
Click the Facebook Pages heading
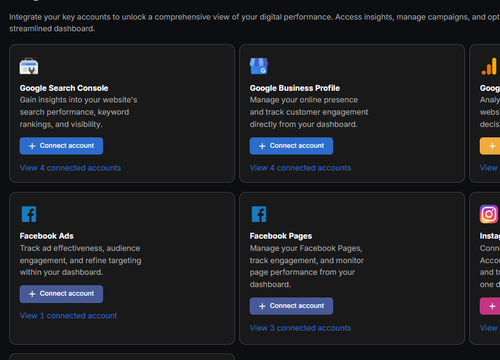tap(281, 236)
